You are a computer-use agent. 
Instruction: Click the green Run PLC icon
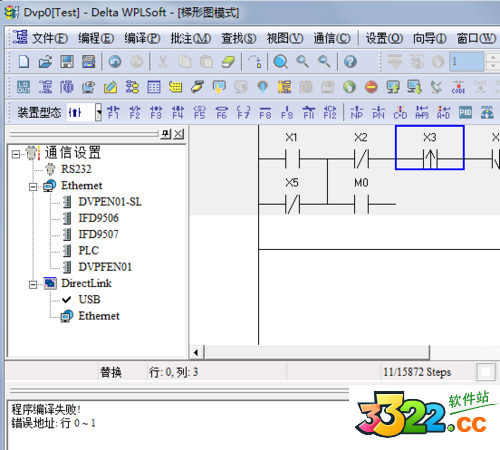coord(349,87)
